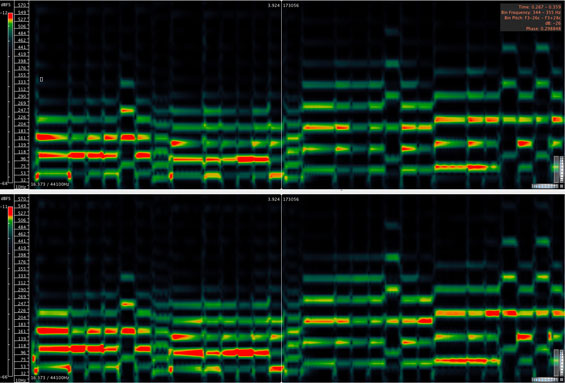The width and height of the screenshot is (565, 383).
Task: Click the white playback cursor in bottom pane
Action: tap(281, 288)
